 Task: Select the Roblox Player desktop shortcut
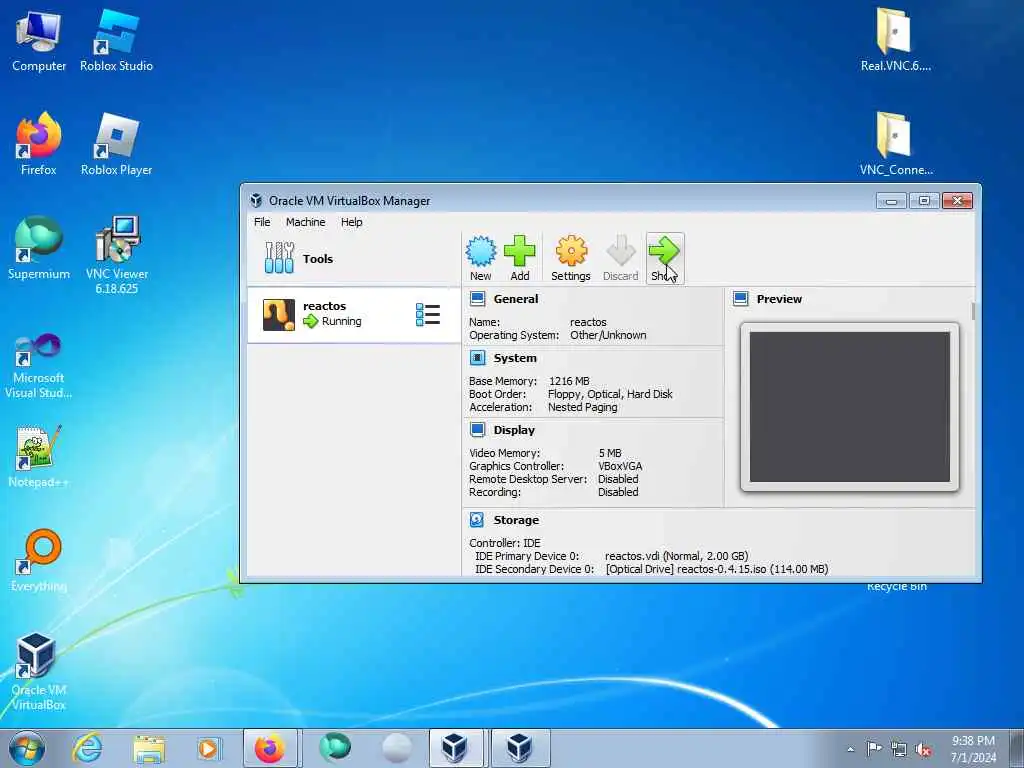[116, 145]
